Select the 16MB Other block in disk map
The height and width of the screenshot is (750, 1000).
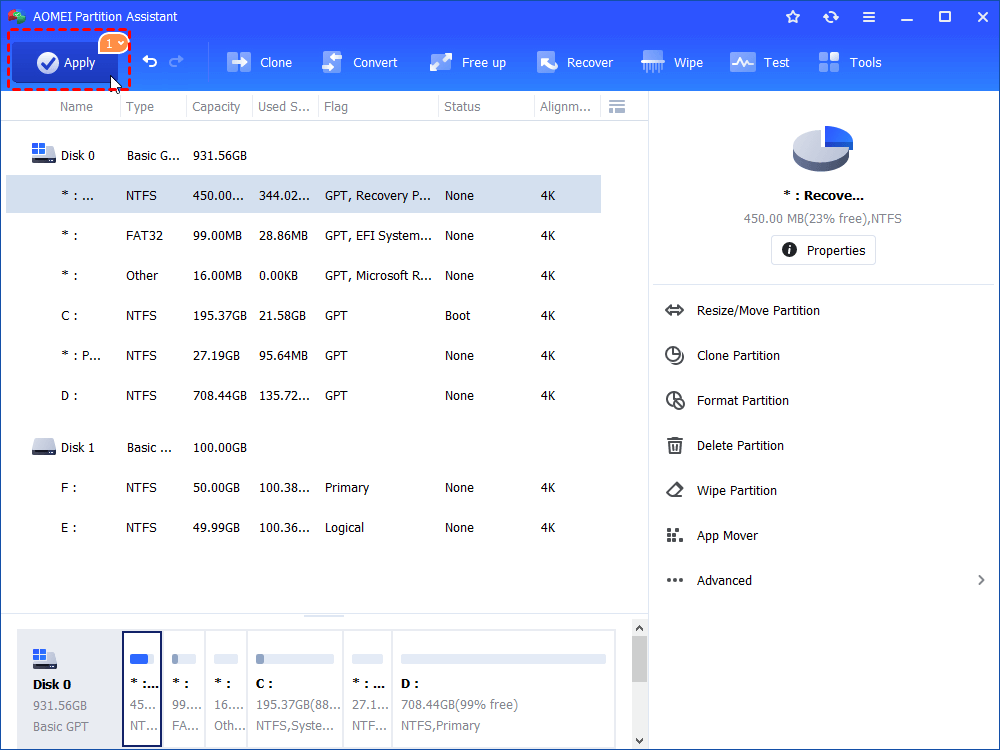[226, 689]
